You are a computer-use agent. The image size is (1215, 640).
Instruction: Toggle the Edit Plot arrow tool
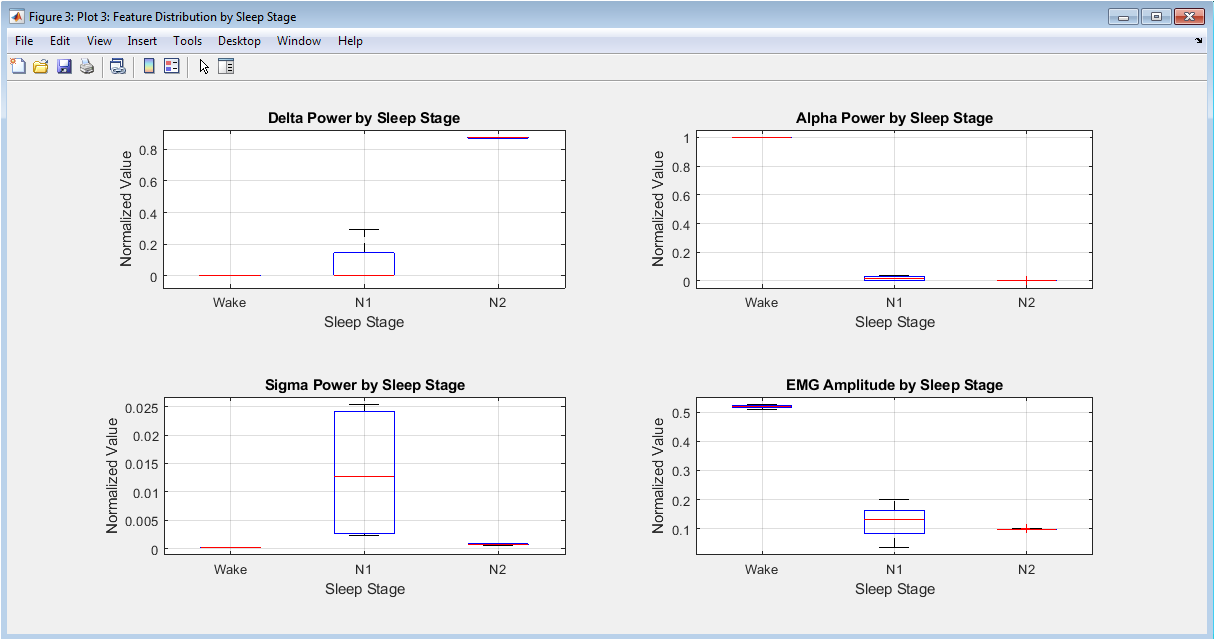[204, 67]
